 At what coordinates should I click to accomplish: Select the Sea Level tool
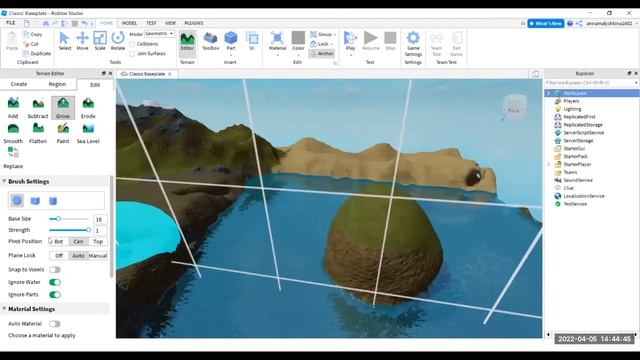tap(88, 133)
